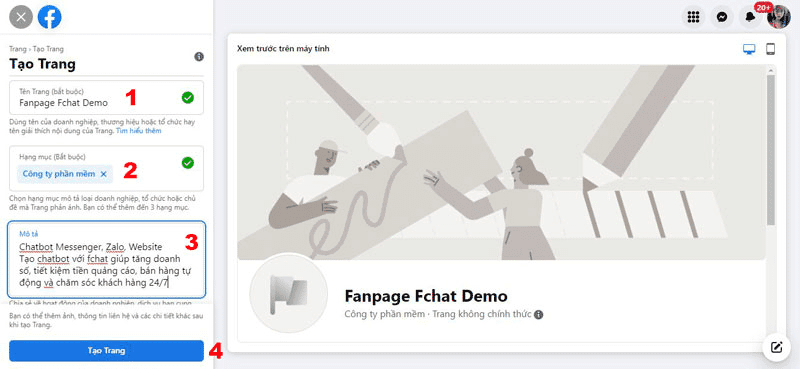Click info icon next to Trang không chính thức

538,314
